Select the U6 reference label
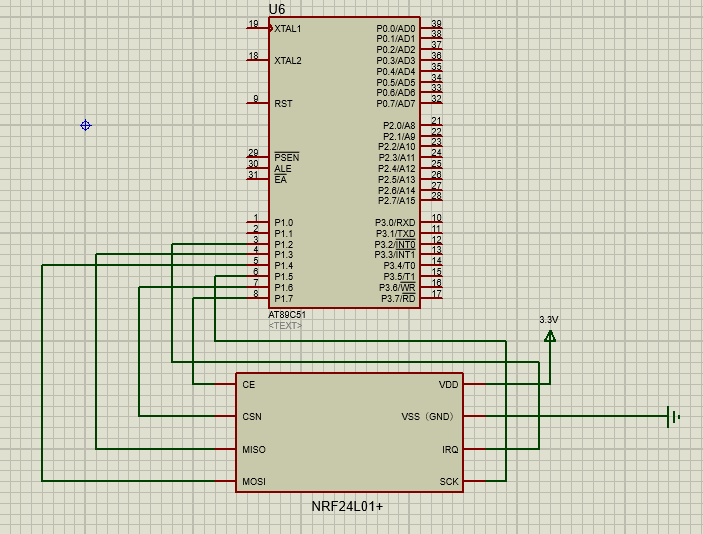The image size is (703, 534). tap(277, 9)
